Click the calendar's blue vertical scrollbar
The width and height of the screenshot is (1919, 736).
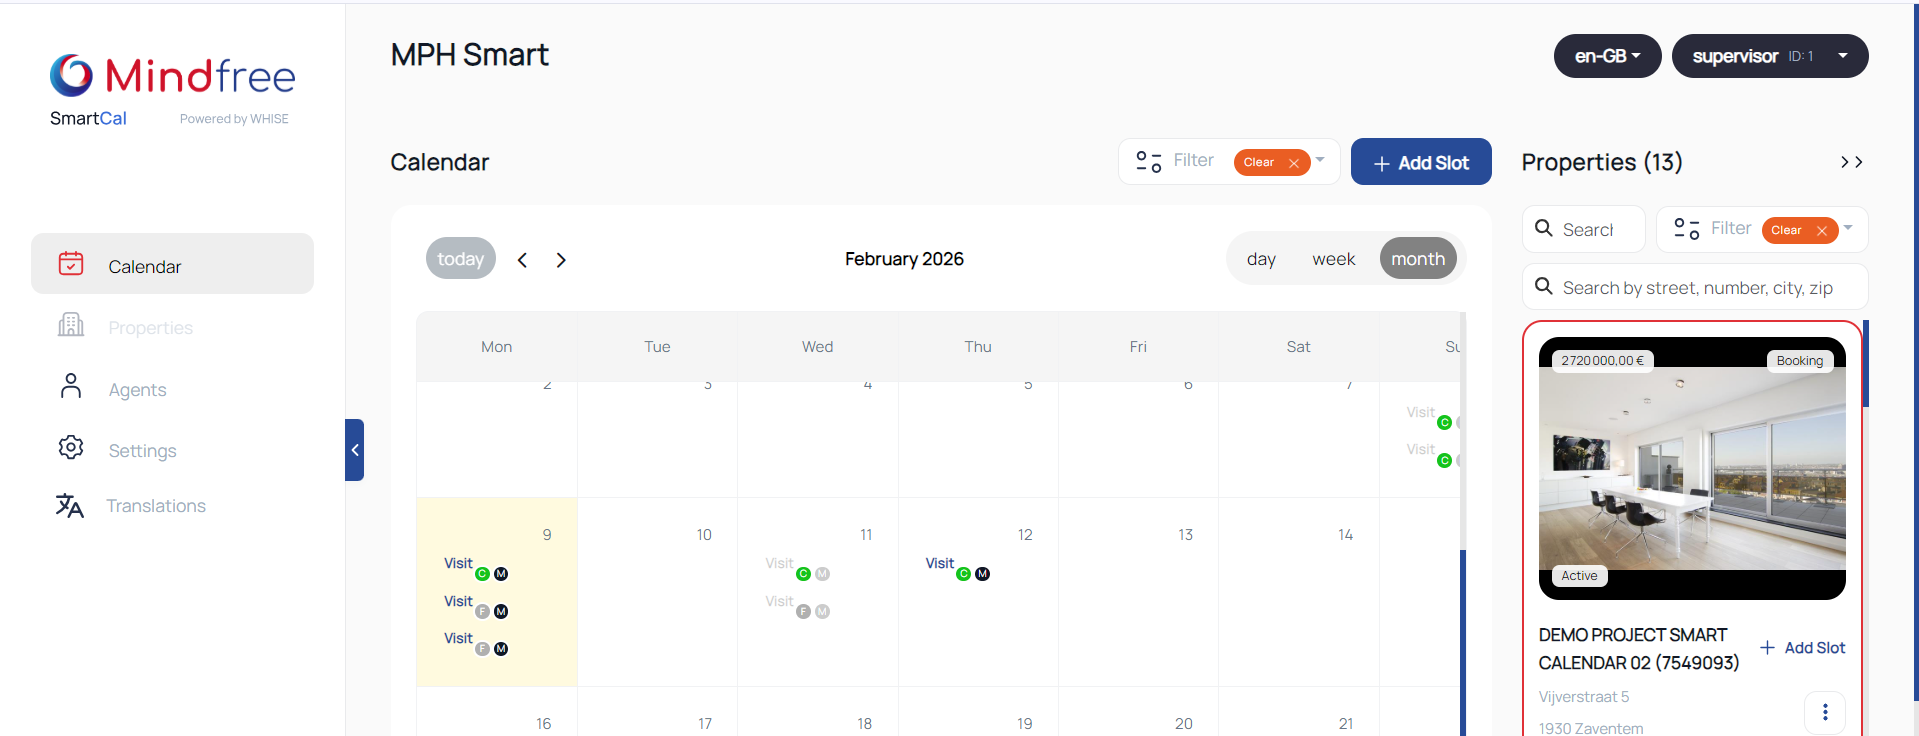1463,642
